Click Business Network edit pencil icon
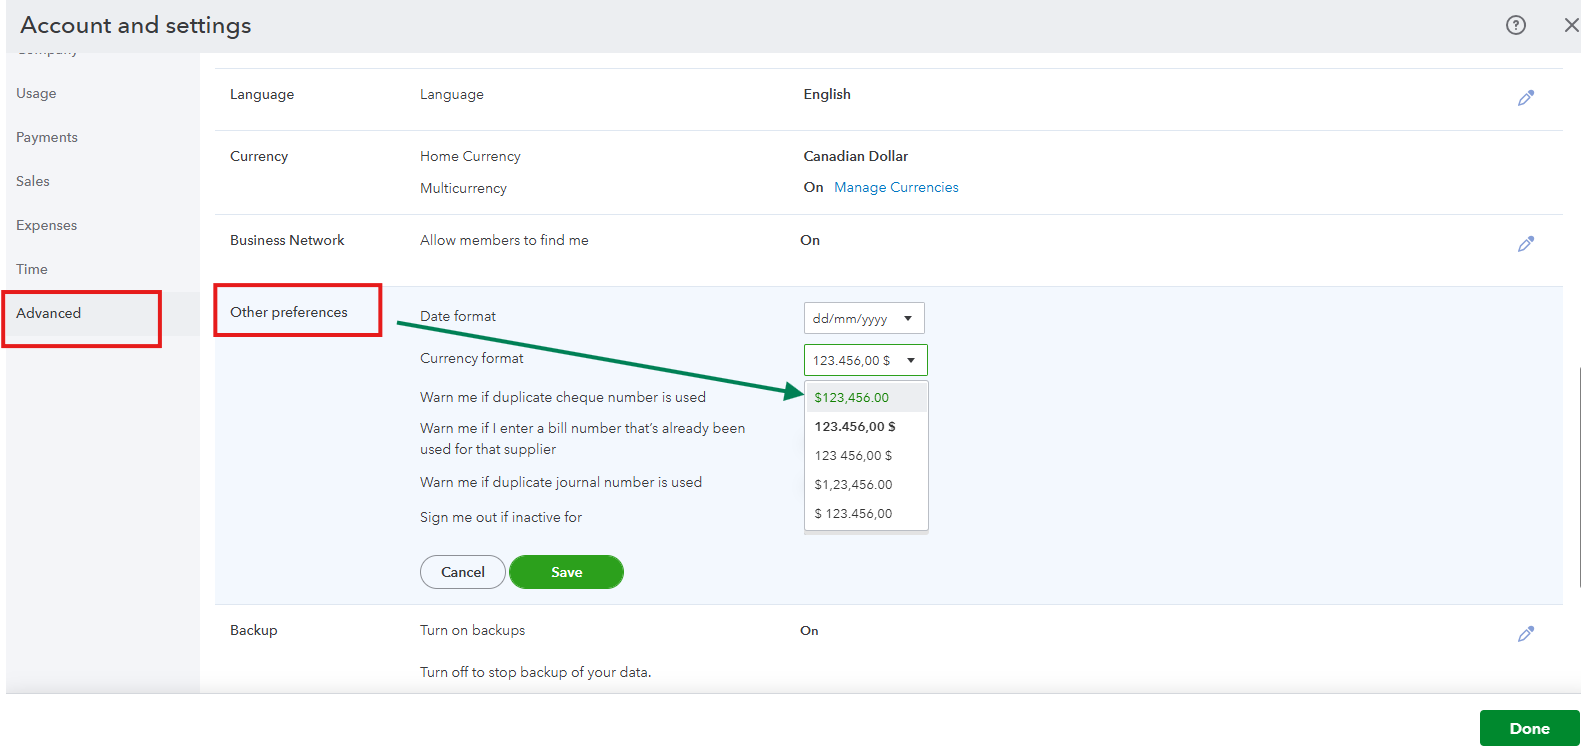This screenshot has height=756, width=1581. (1525, 244)
